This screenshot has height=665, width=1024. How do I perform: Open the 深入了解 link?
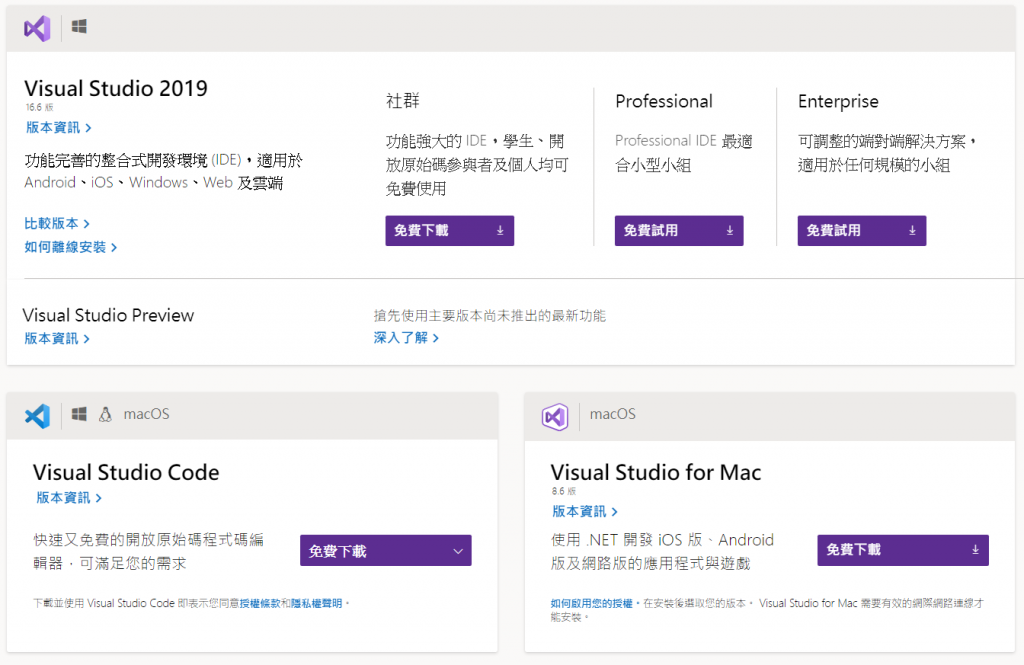(406, 338)
